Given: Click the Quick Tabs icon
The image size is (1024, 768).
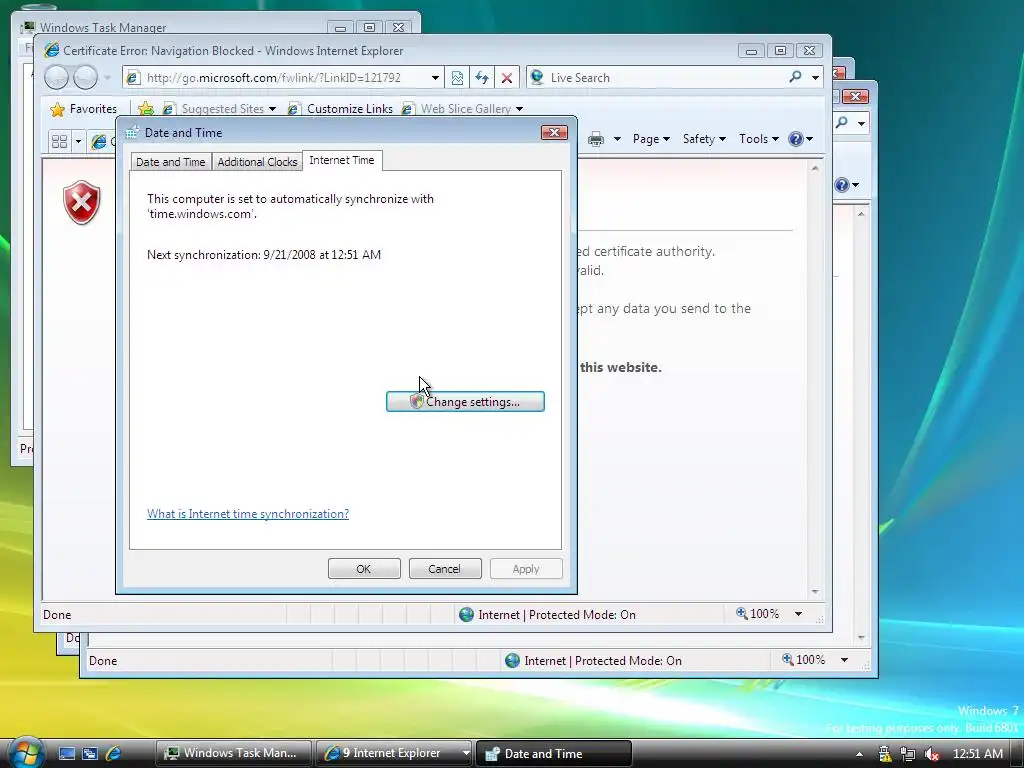Looking at the screenshot, I should [59, 141].
